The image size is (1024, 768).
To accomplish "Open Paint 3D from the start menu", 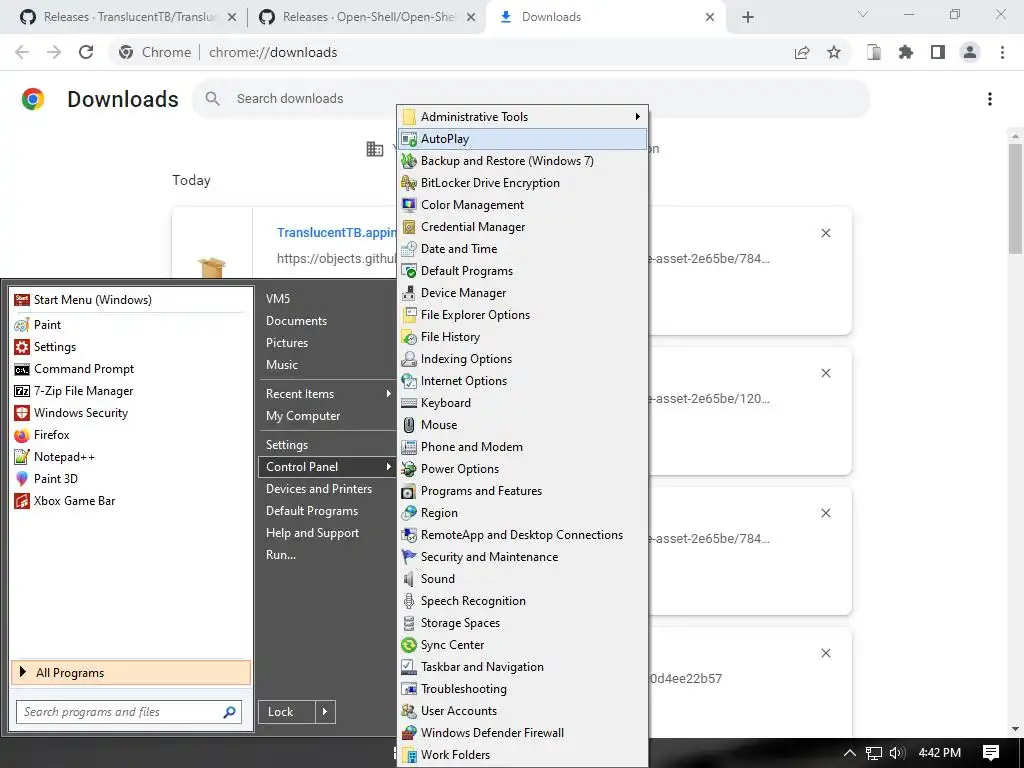I will (131, 479).
